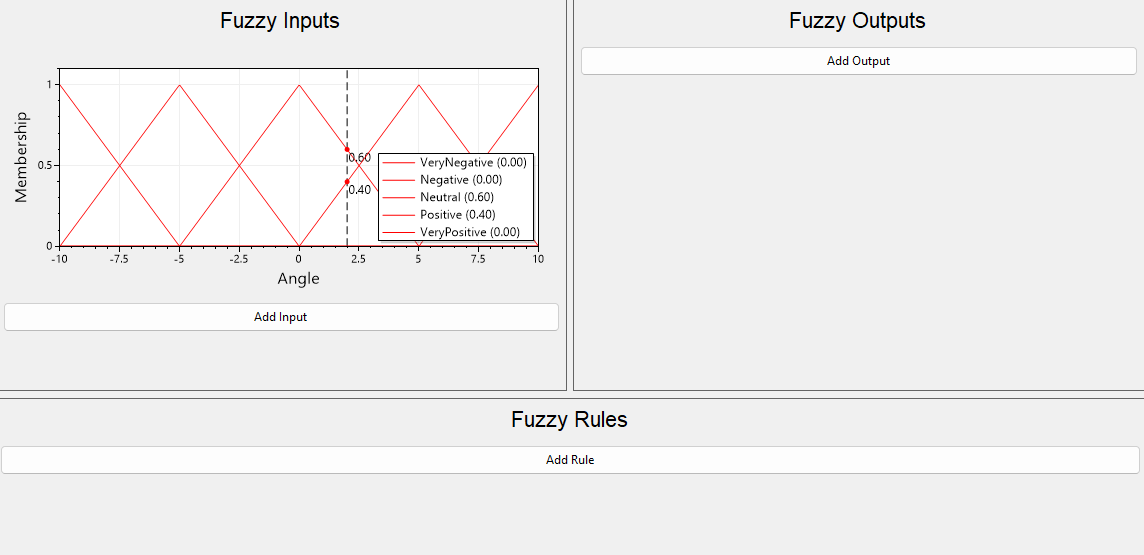Click the Fuzzy Outputs heading
The height and width of the screenshot is (555, 1144).
click(x=857, y=20)
